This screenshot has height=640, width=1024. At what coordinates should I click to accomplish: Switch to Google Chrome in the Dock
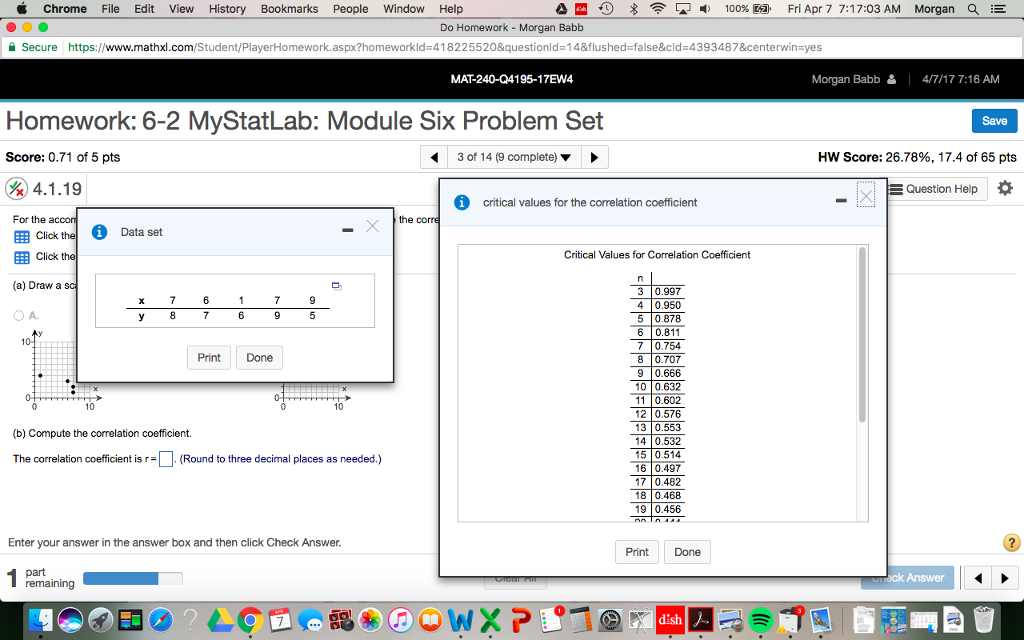[250, 620]
